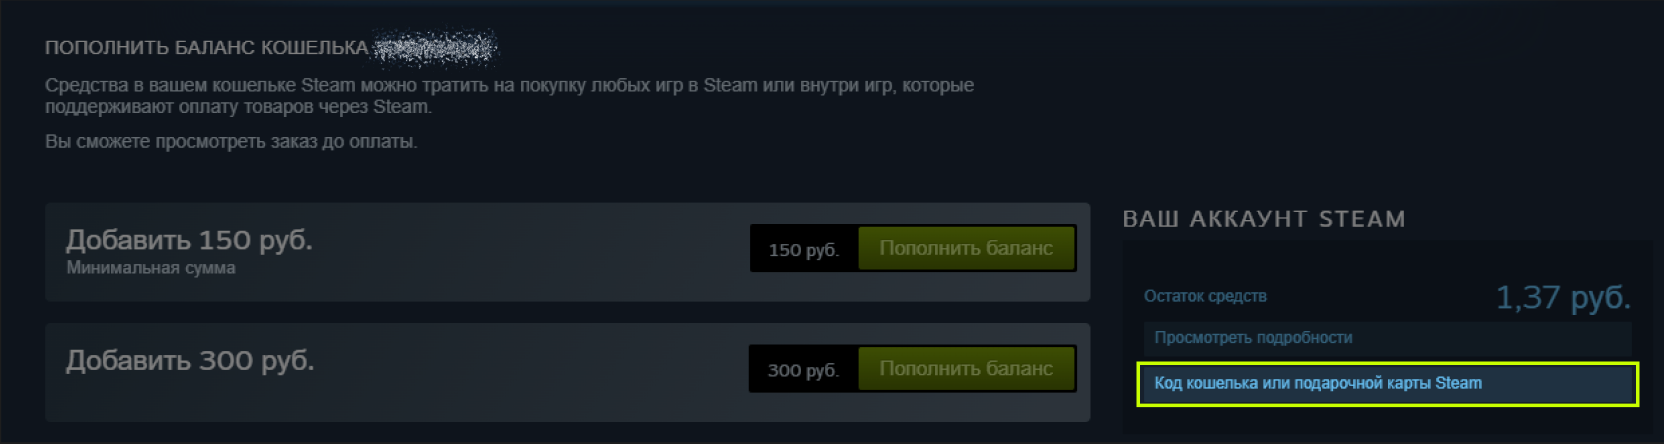1664x444 pixels.
Task: Click the ПОПОЛНИТЬ БАЛАНС КОШЕЛЬКА heading
Action: (207, 48)
